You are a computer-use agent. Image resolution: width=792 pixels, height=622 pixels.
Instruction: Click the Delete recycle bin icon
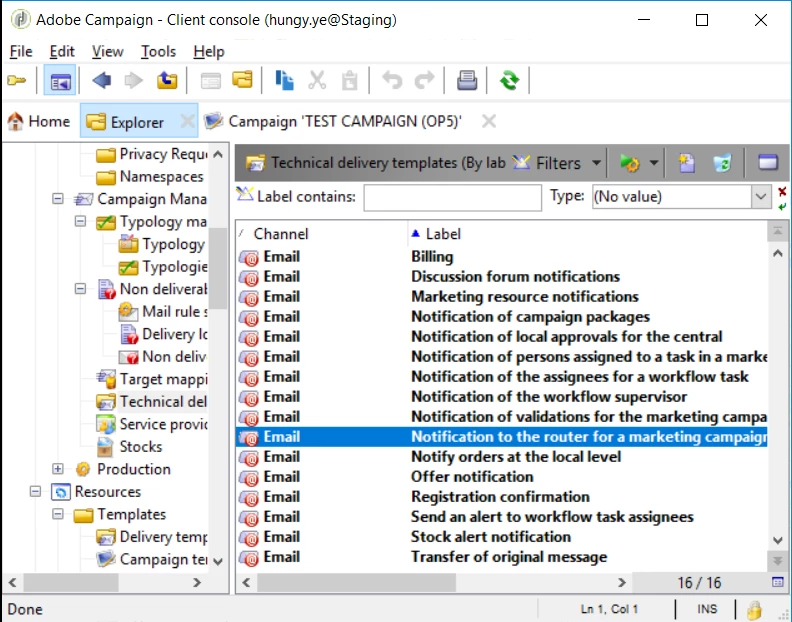(722, 163)
